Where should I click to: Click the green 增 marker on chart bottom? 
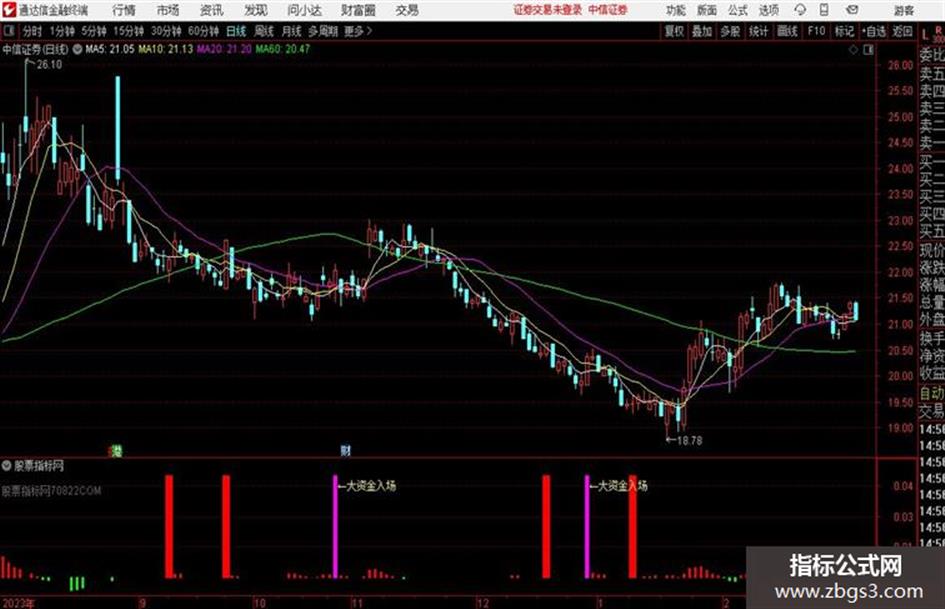point(116,450)
